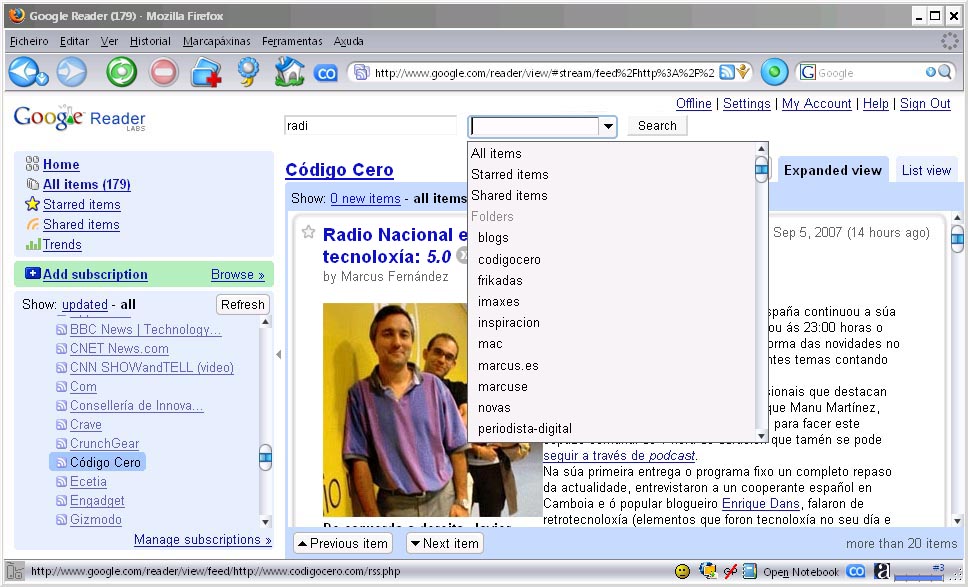
Task: Click the red Stop loading icon
Action: pos(164,72)
